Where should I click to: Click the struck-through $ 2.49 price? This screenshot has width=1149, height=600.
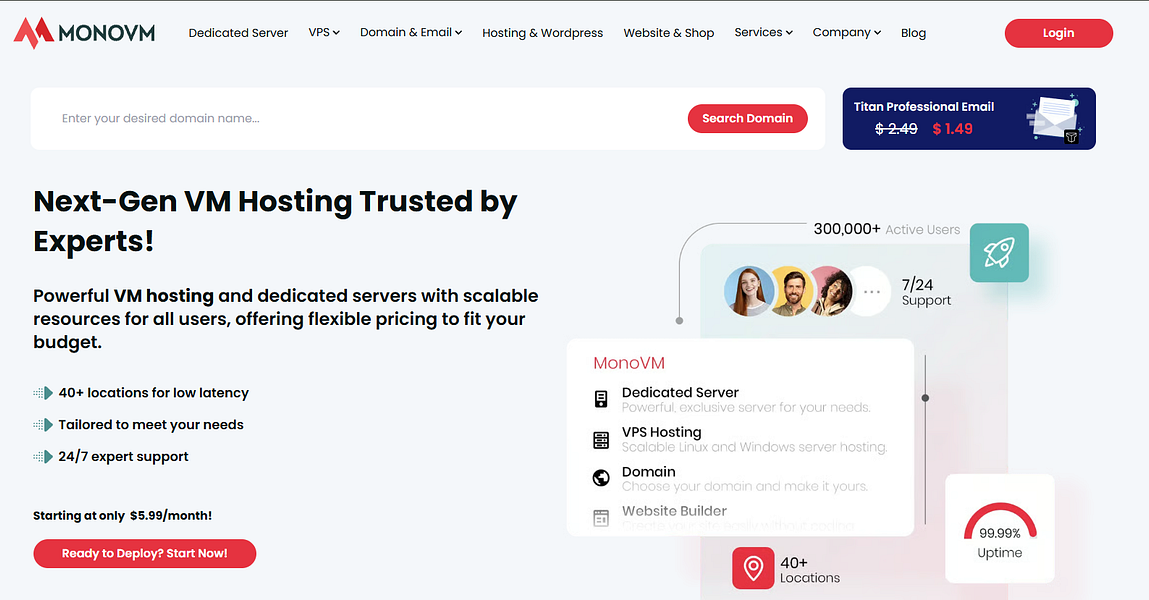pos(896,129)
